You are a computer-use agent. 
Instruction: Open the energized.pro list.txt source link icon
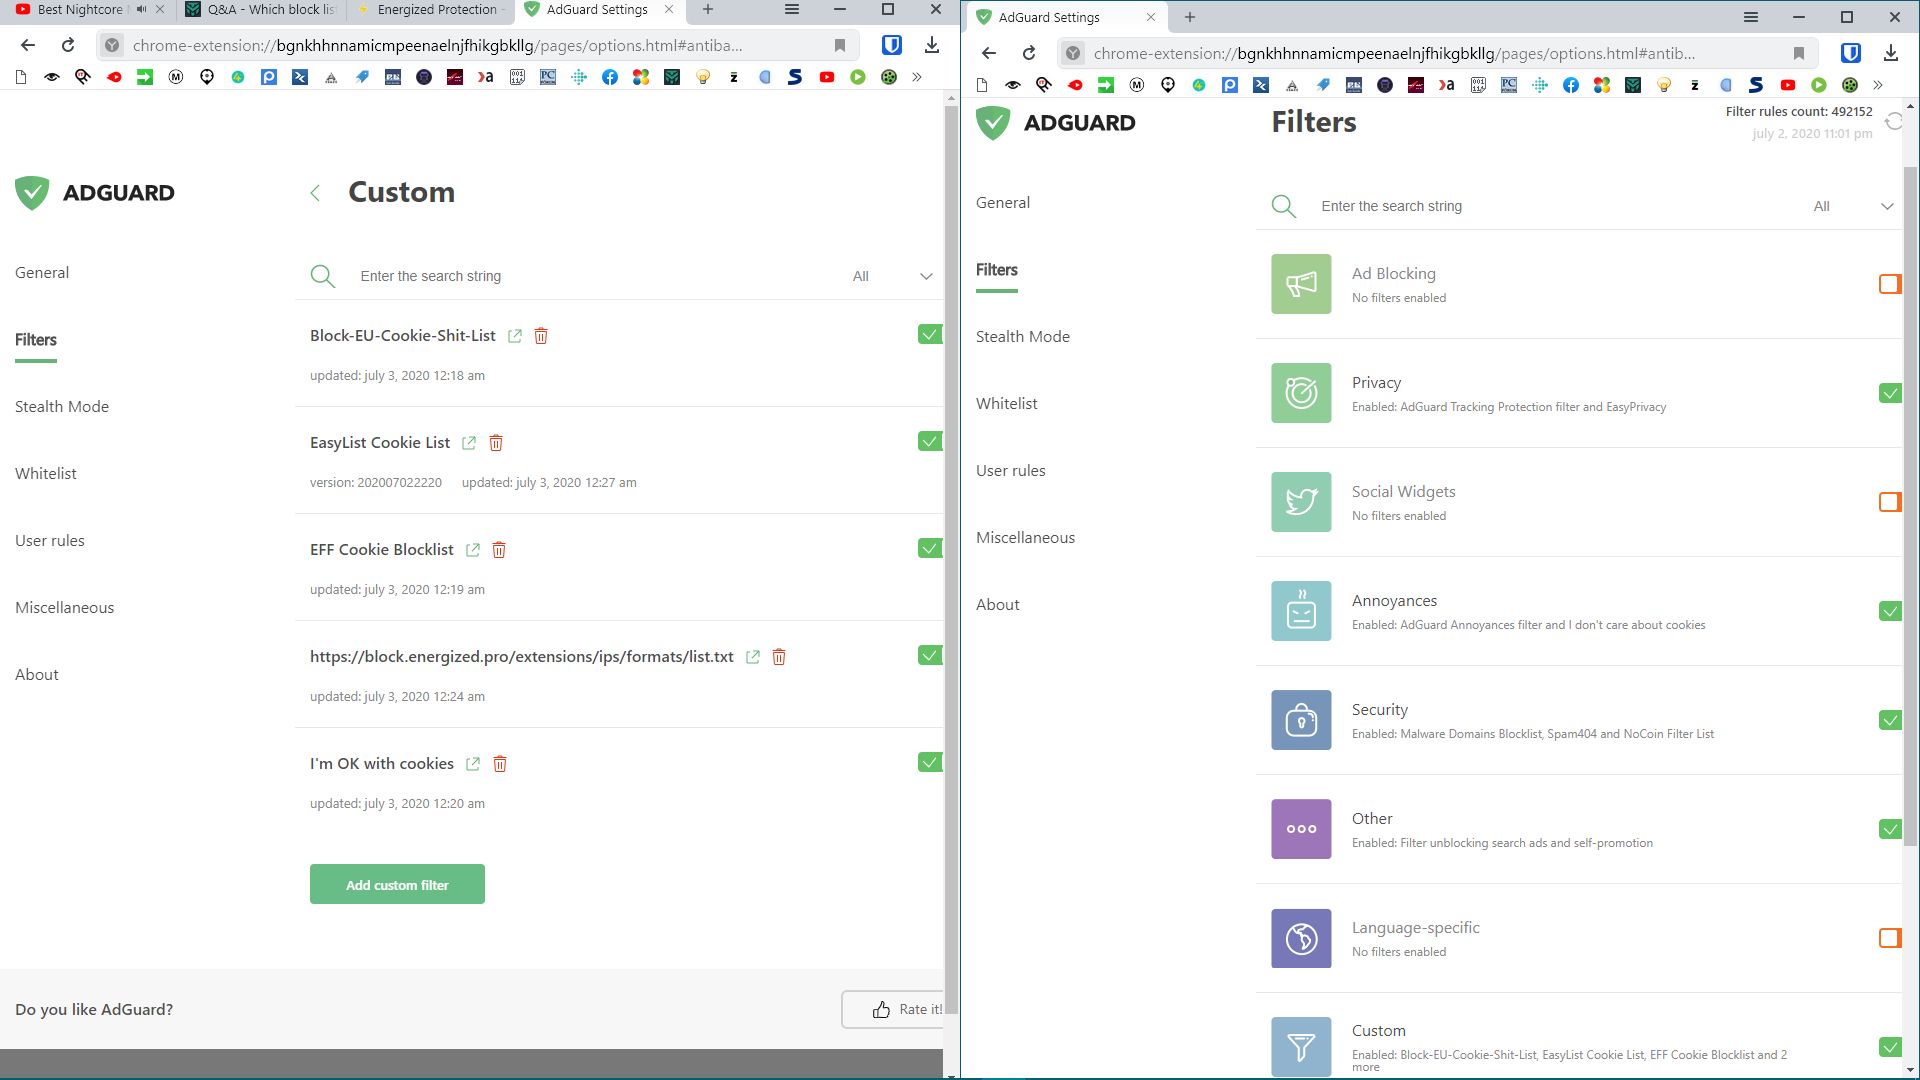753,657
